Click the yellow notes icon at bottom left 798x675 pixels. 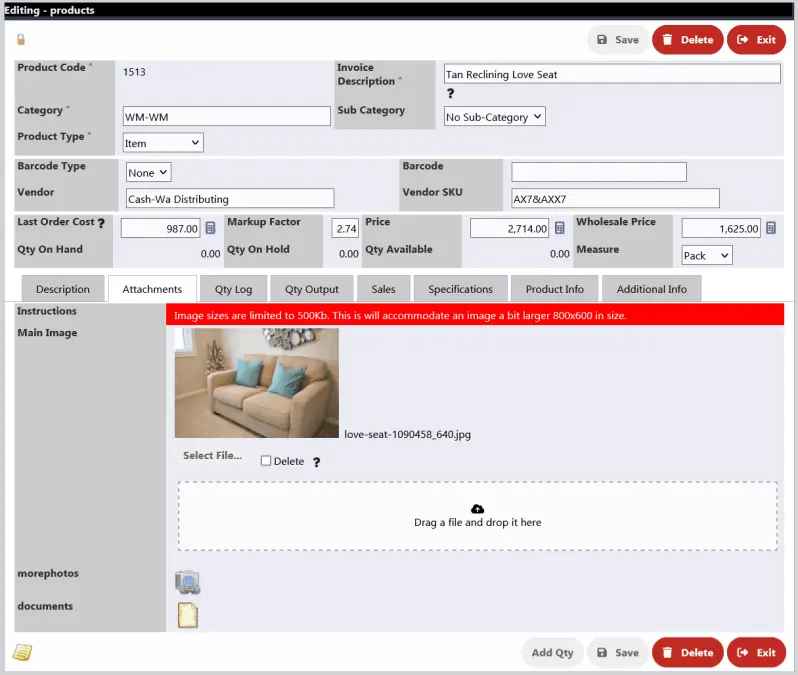22,652
